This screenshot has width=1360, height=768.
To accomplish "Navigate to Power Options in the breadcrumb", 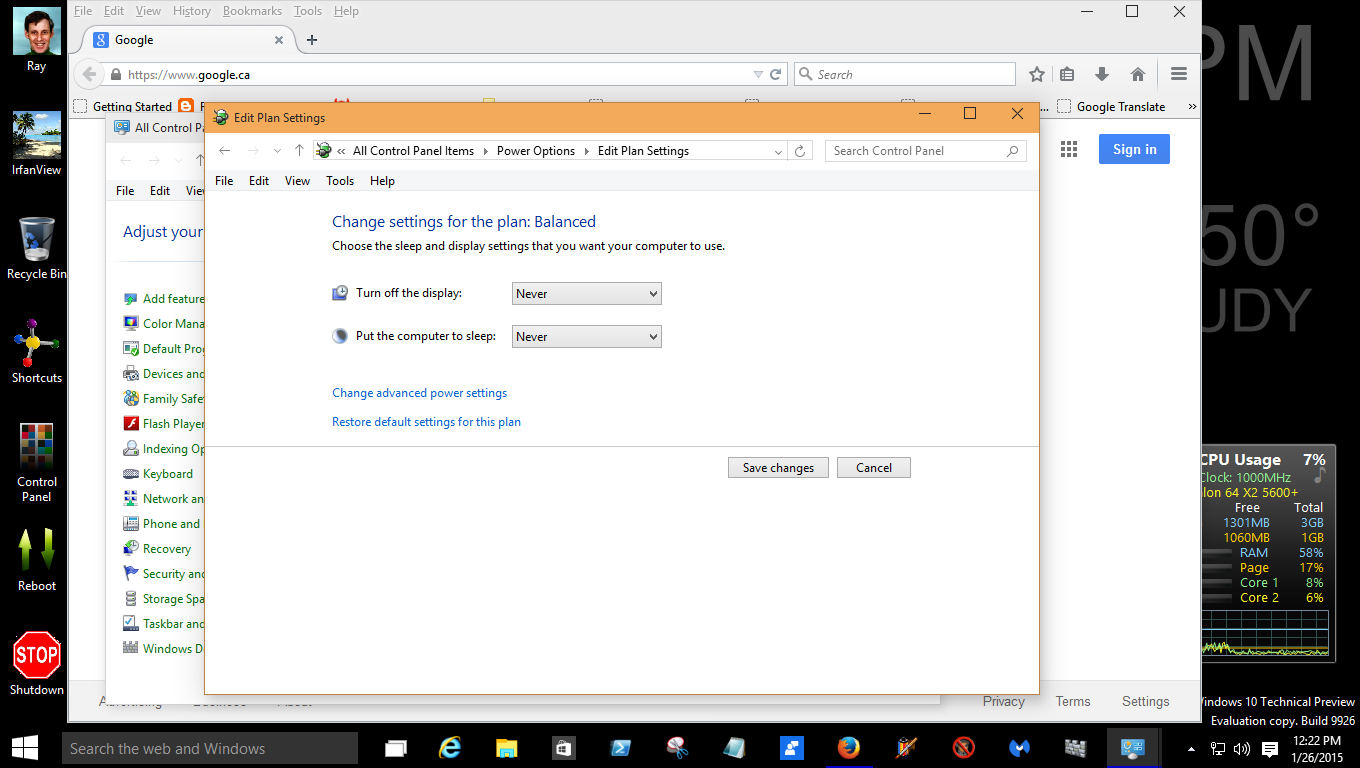I will coord(536,151).
